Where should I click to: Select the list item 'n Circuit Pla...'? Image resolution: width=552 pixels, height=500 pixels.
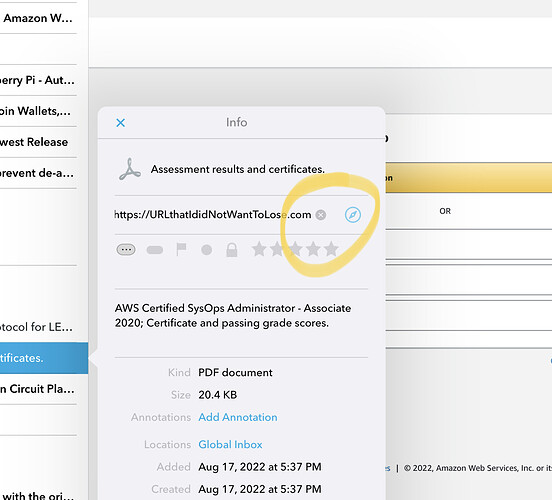(x=38, y=389)
